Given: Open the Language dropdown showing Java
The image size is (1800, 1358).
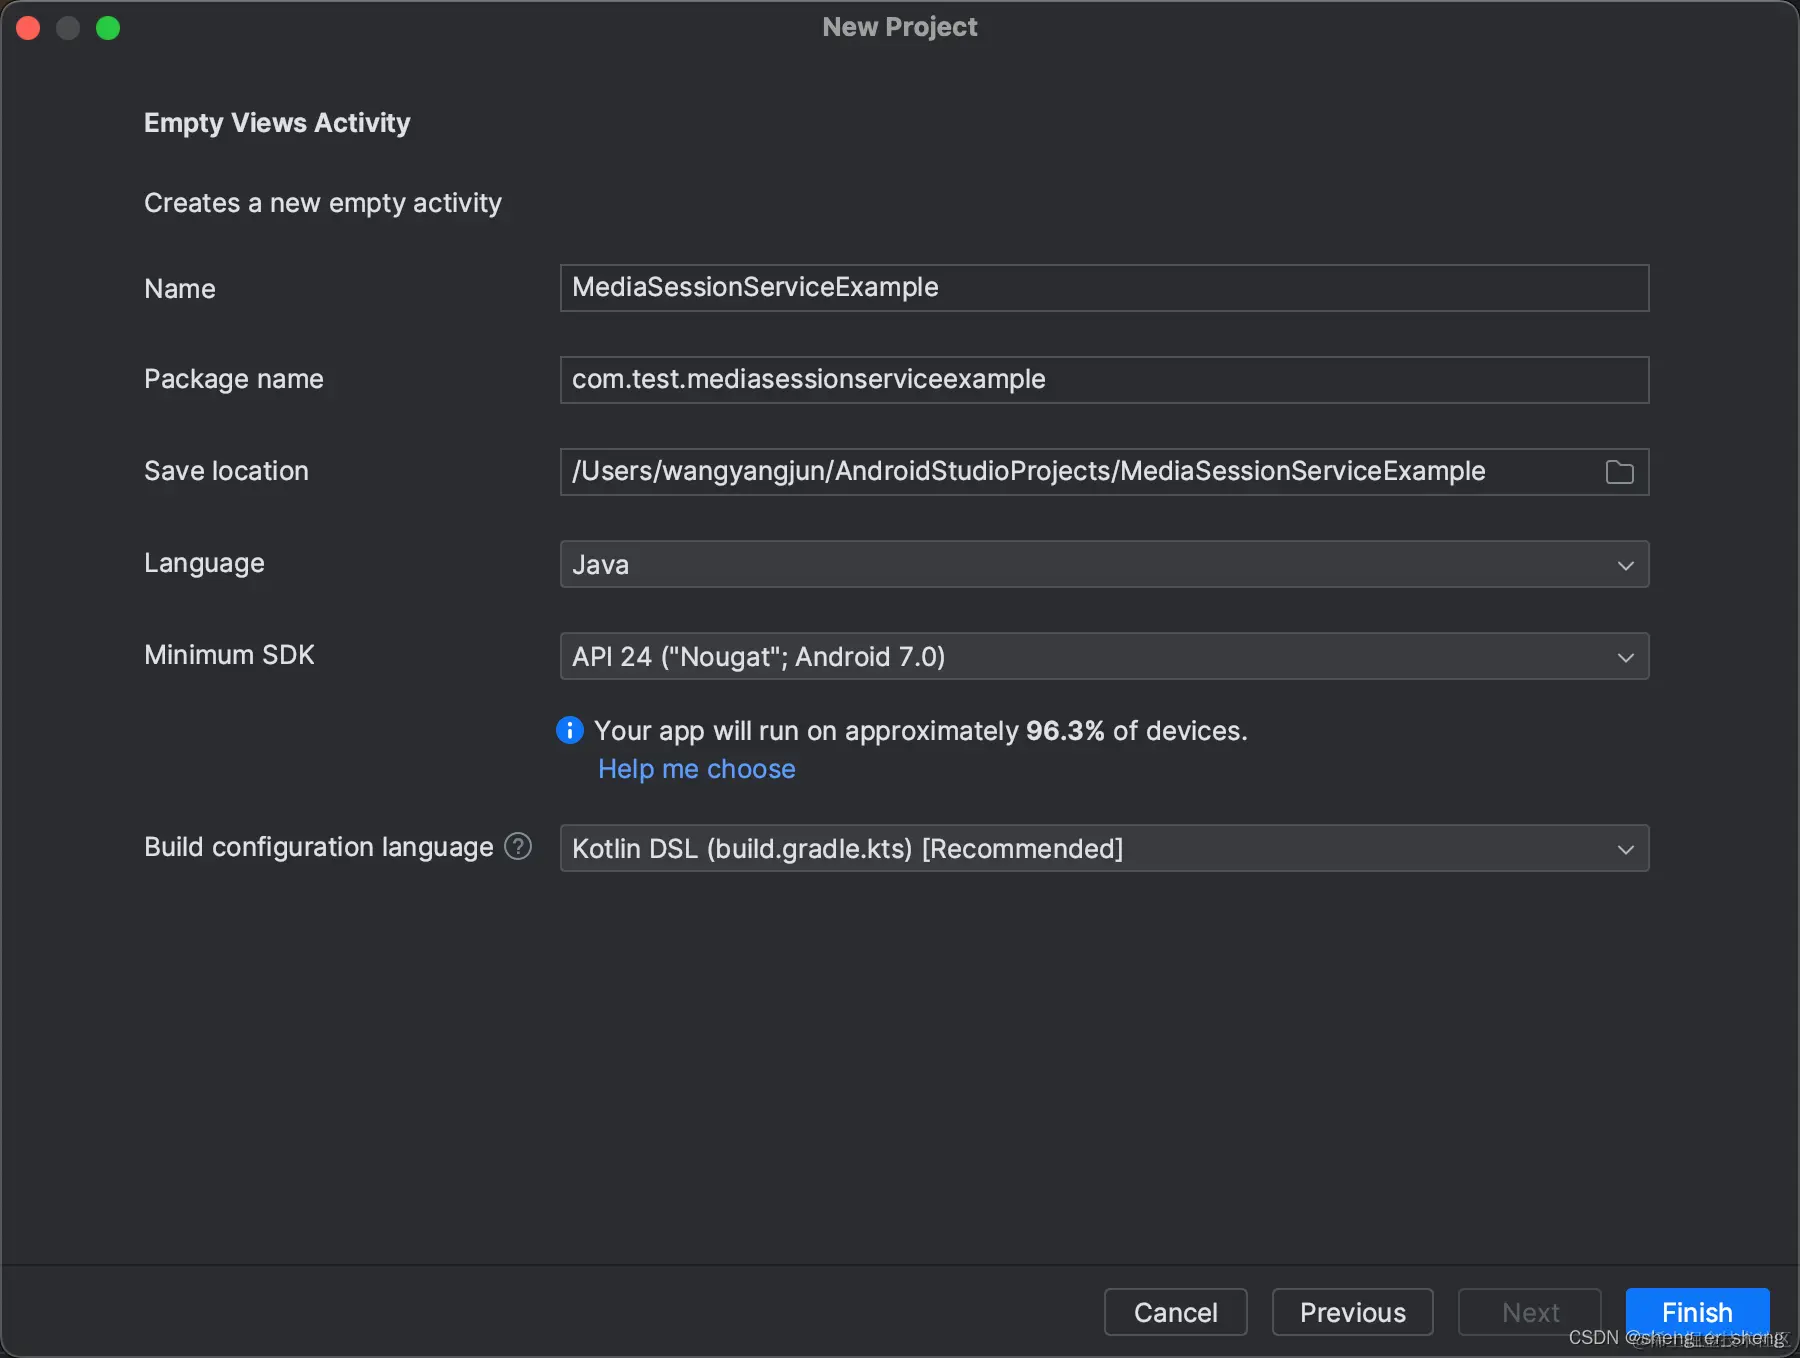Looking at the screenshot, I should [x=1103, y=565].
